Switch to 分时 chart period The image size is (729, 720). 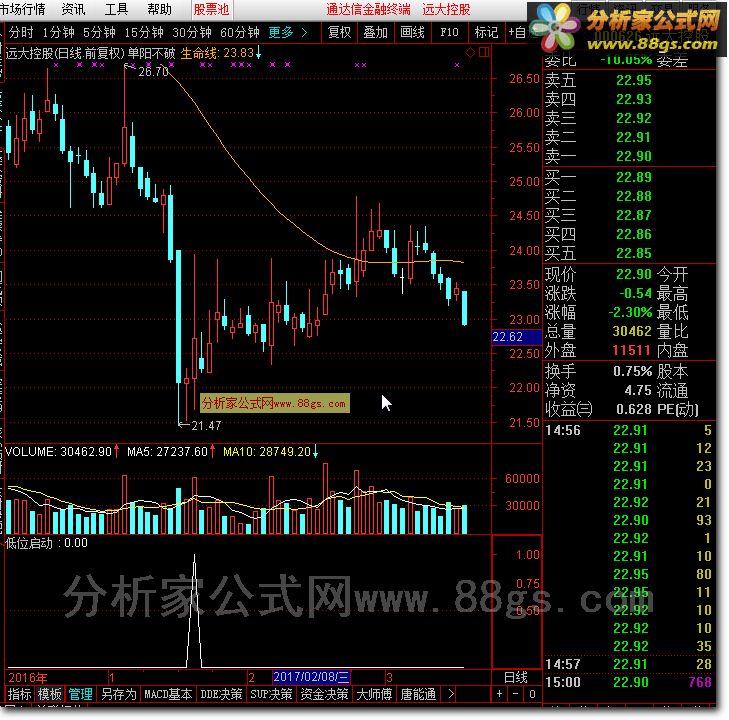[21, 33]
